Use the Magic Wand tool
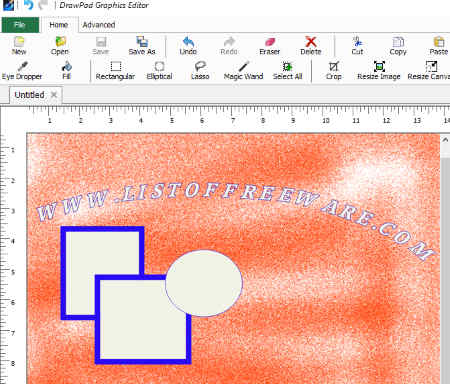 (243, 71)
